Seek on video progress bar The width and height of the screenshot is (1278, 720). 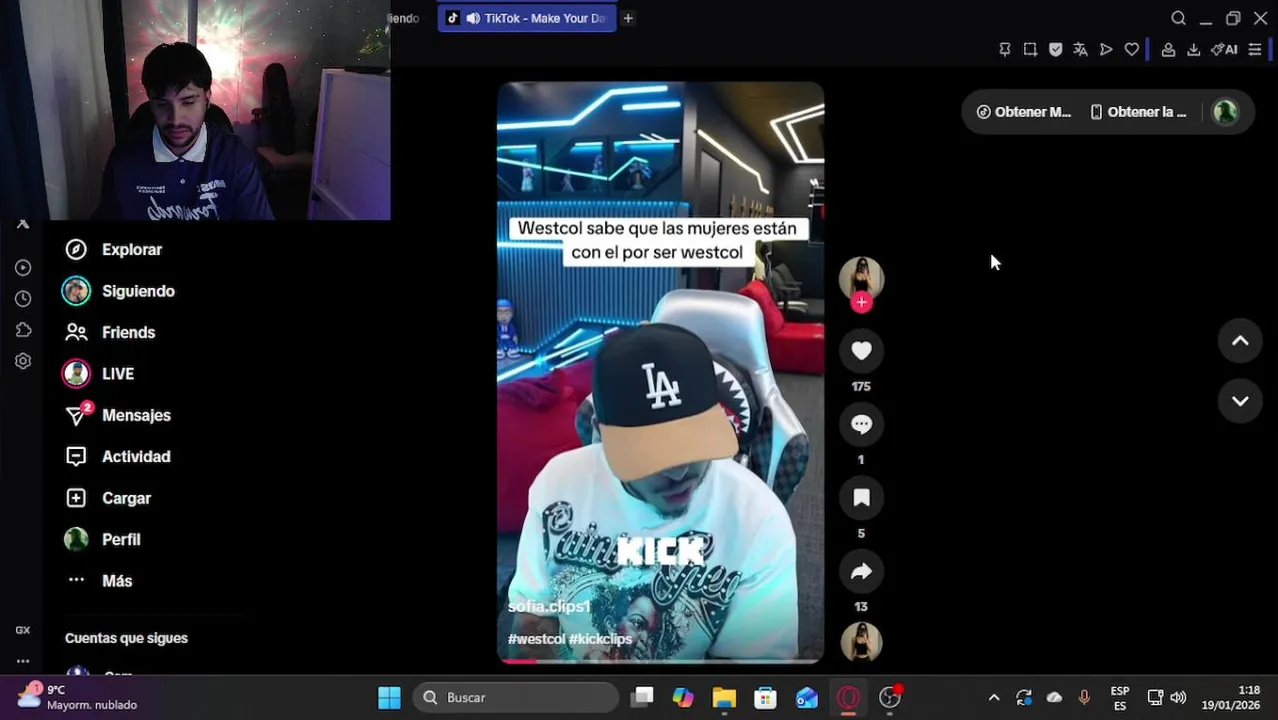click(x=660, y=661)
